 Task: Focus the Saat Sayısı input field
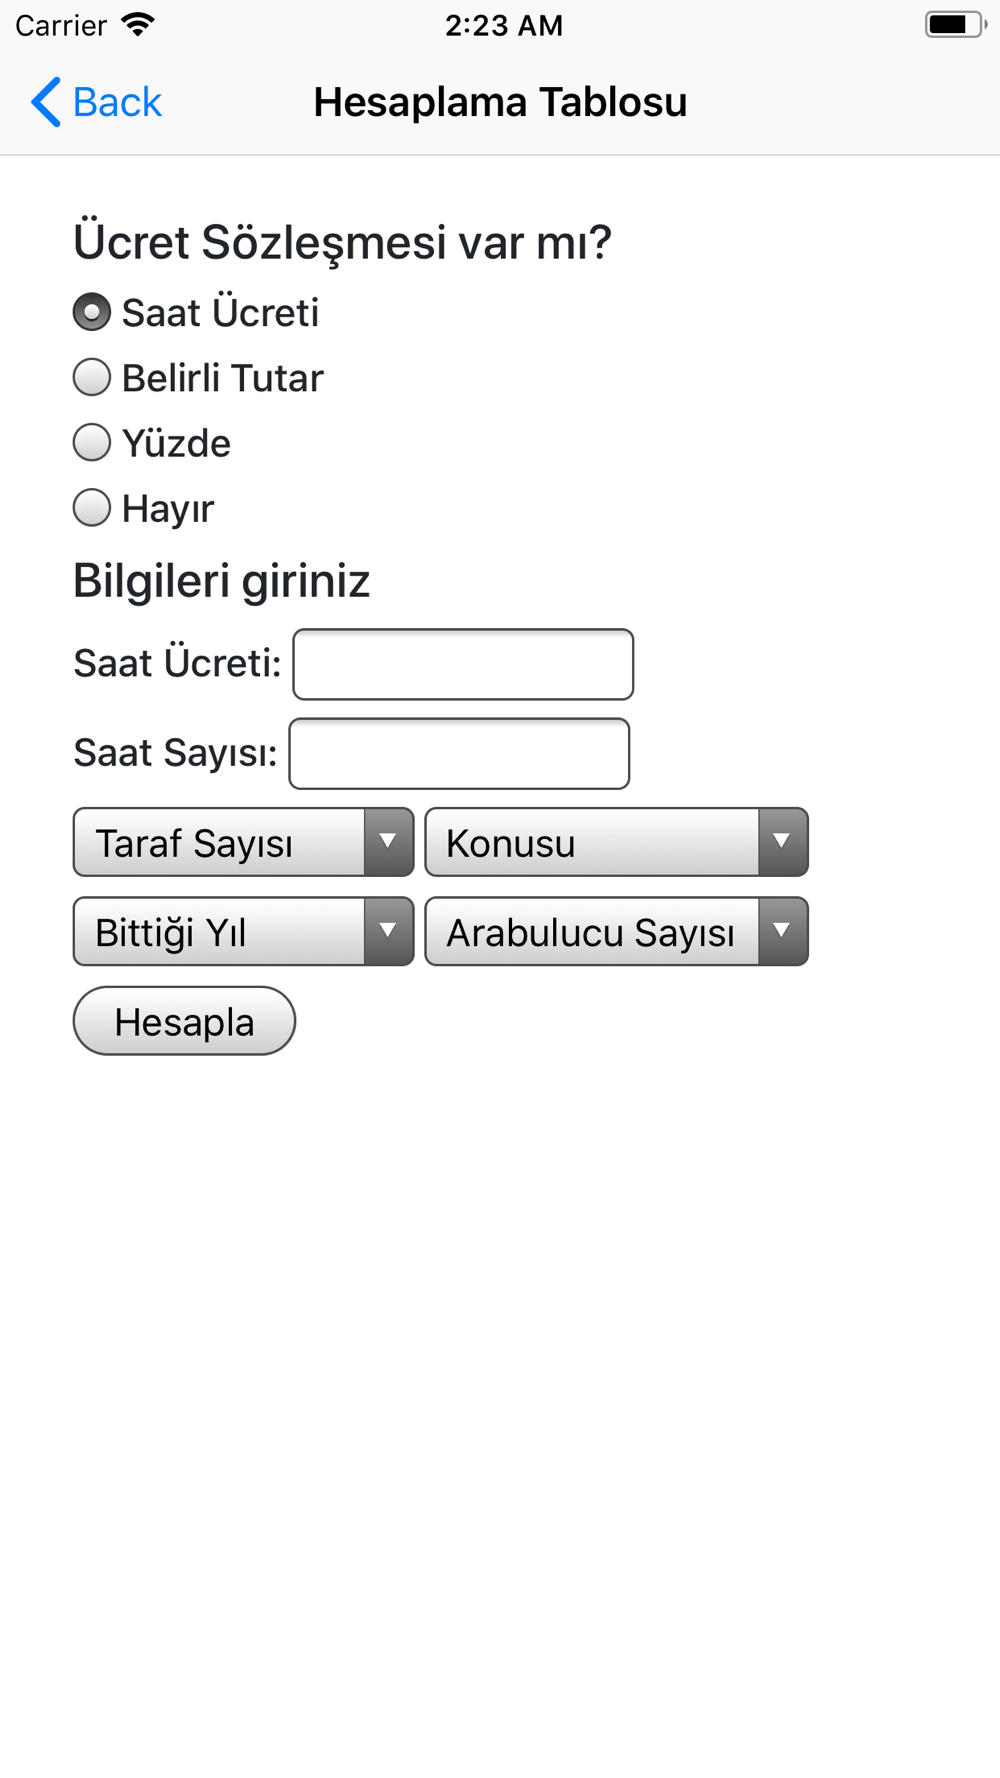[459, 753]
